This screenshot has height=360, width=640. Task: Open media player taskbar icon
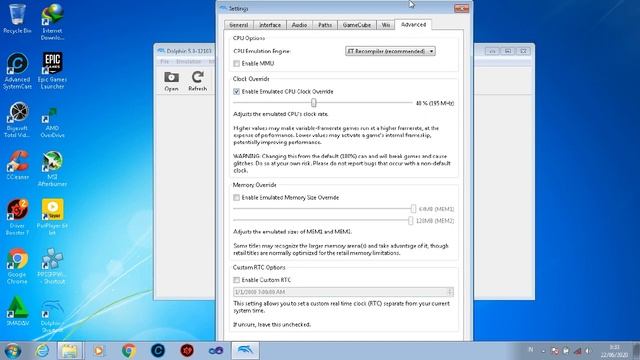pyautogui.click(x=99, y=351)
